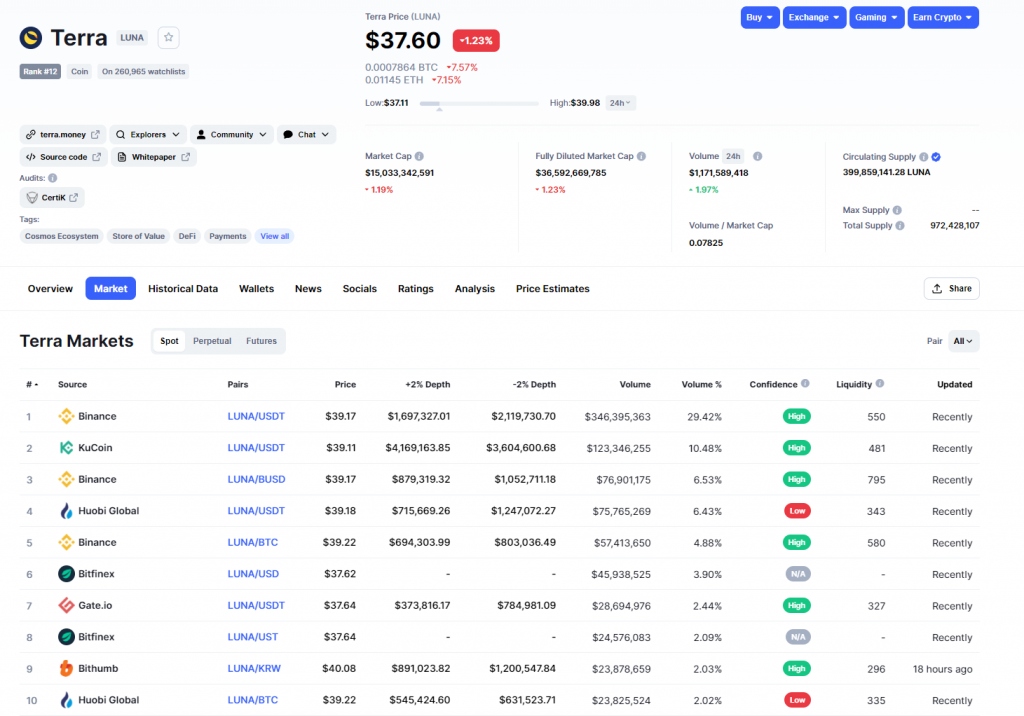Click the Share button

point(952,289)
